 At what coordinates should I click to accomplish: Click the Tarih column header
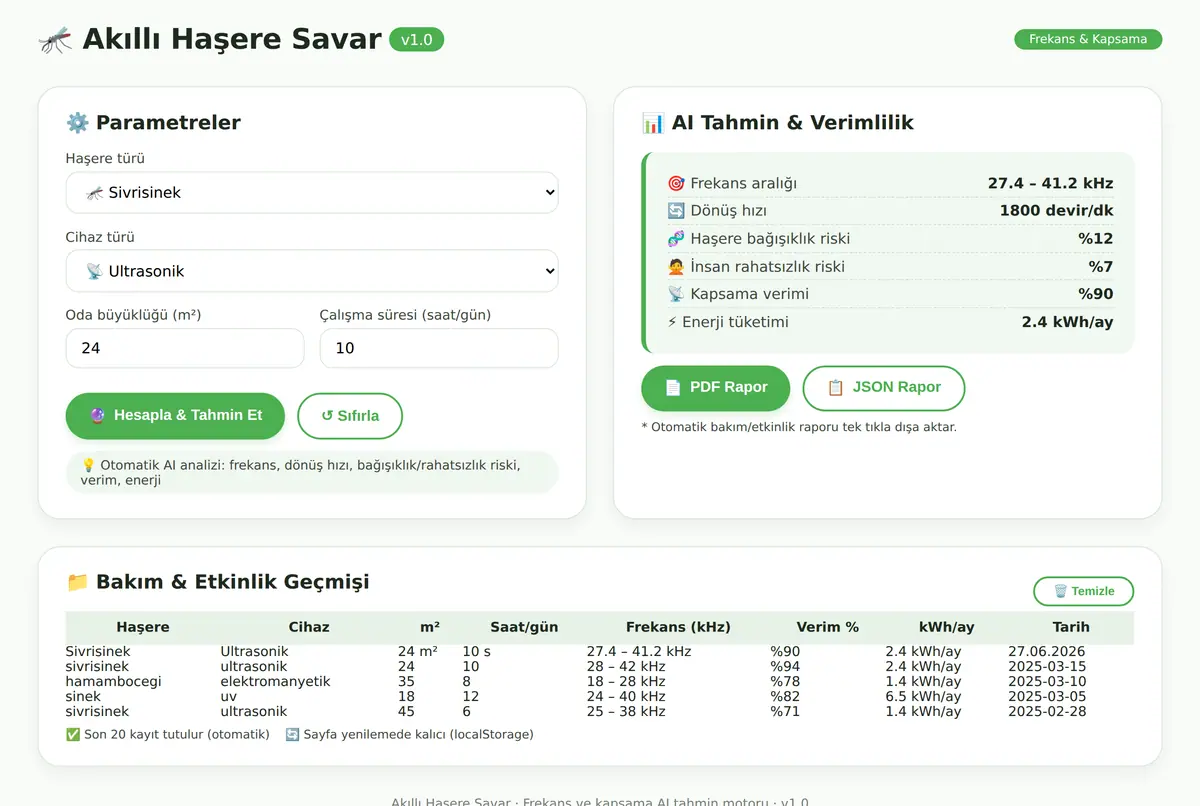[x=1071, y=627]
